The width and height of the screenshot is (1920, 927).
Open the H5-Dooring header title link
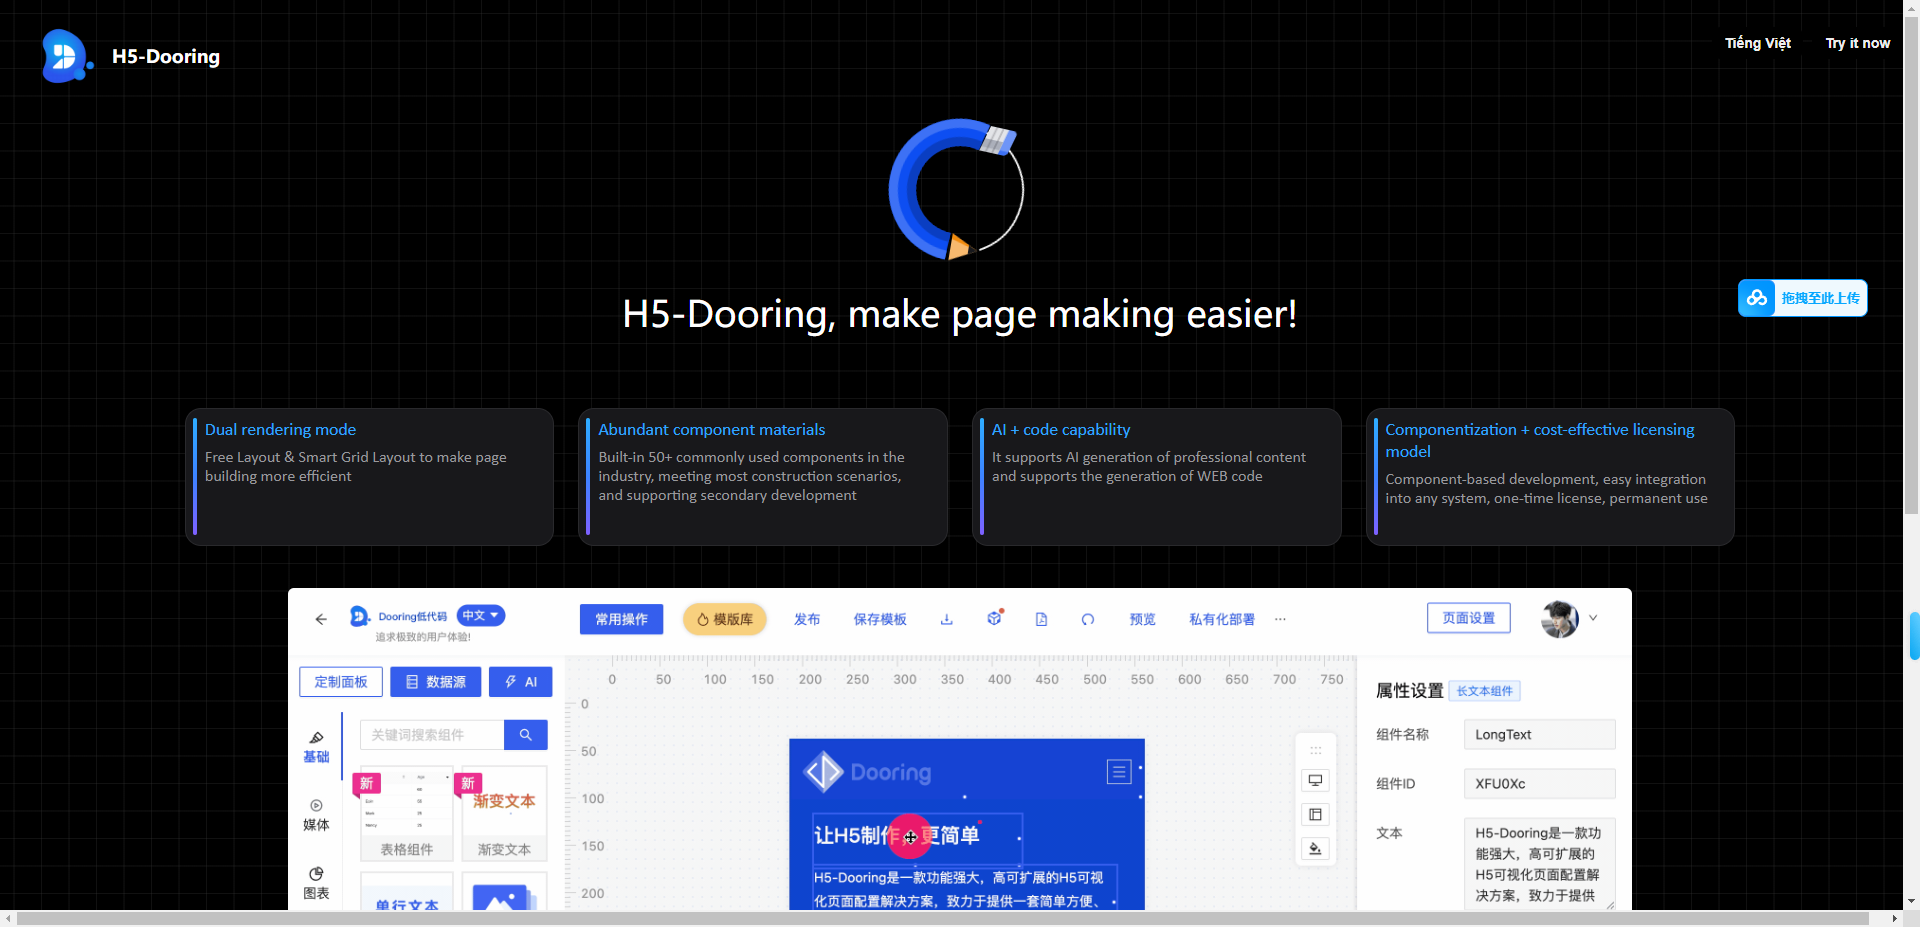[x=166, y=57]
